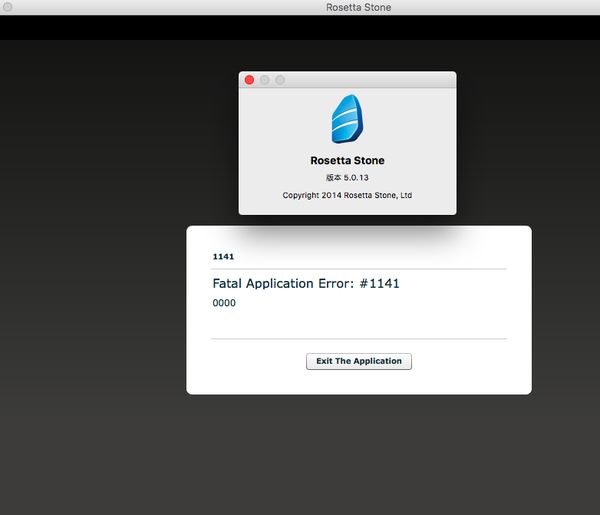Click the "0000" error detail text
The image size is (600, 515).
pos(224,303)
